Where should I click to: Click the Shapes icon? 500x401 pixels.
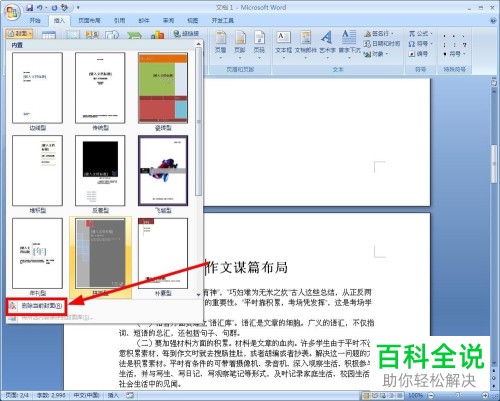tap(112, 35)
